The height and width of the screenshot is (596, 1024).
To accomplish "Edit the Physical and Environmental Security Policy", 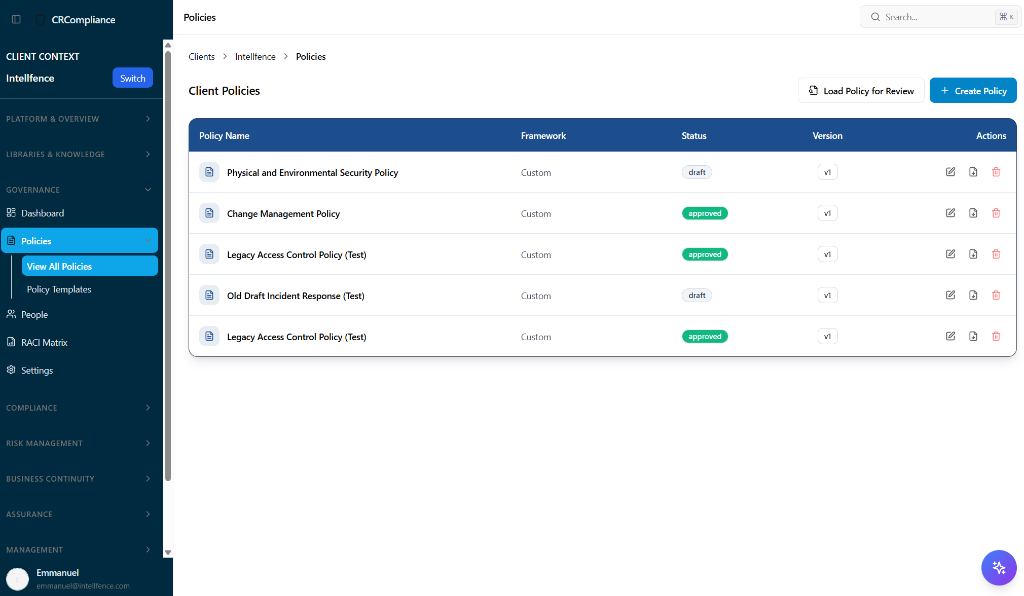I will (x=950, y=172).
